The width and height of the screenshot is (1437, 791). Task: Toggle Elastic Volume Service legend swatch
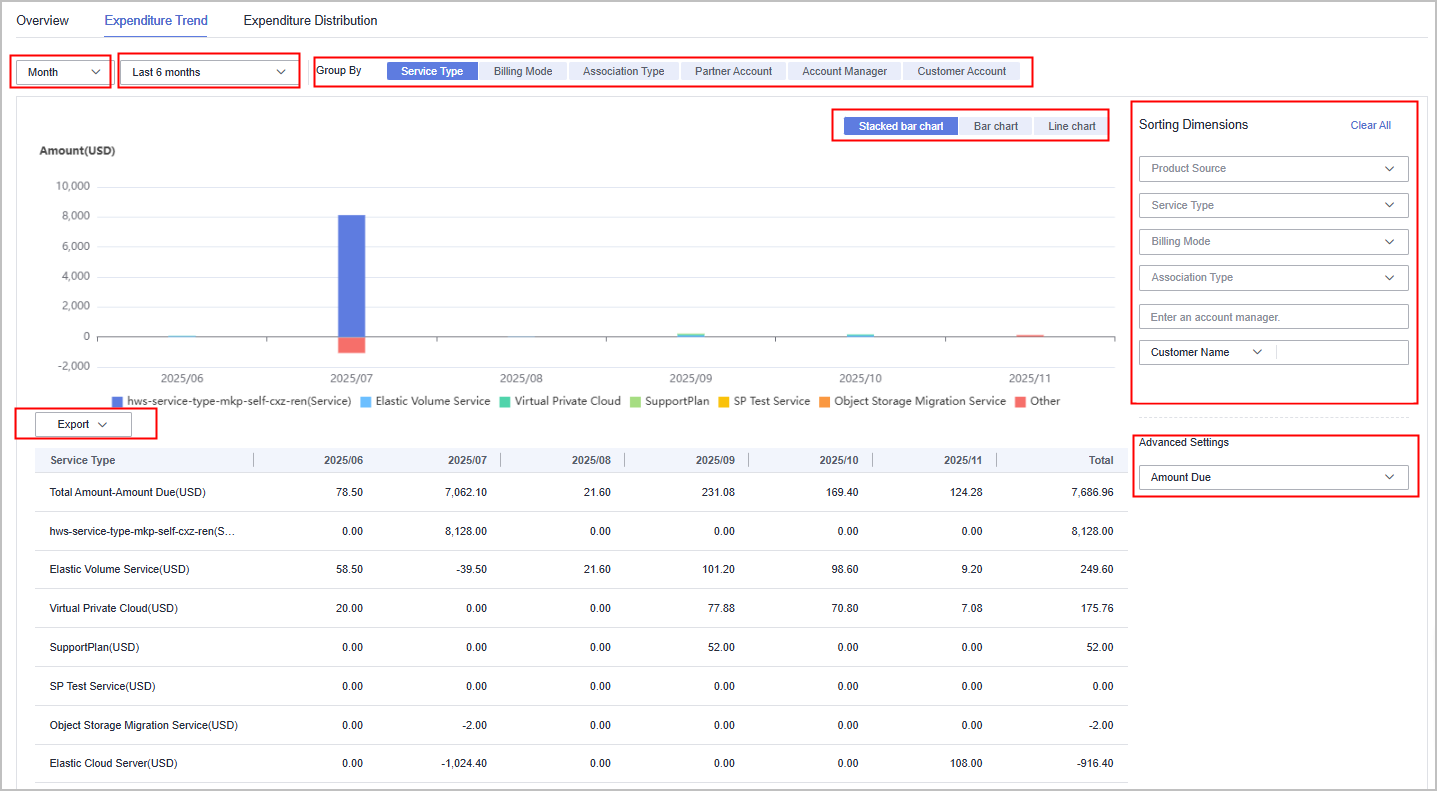[365, 401]
